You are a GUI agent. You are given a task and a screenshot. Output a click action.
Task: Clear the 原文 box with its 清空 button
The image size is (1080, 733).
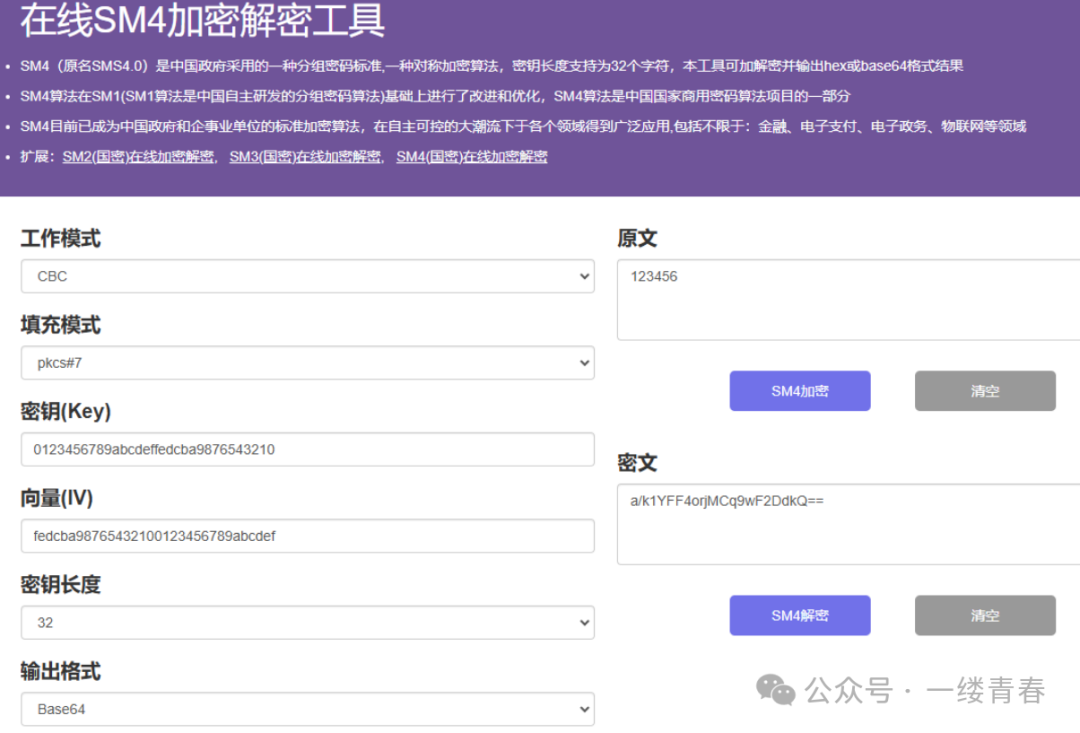coord(985,391)
